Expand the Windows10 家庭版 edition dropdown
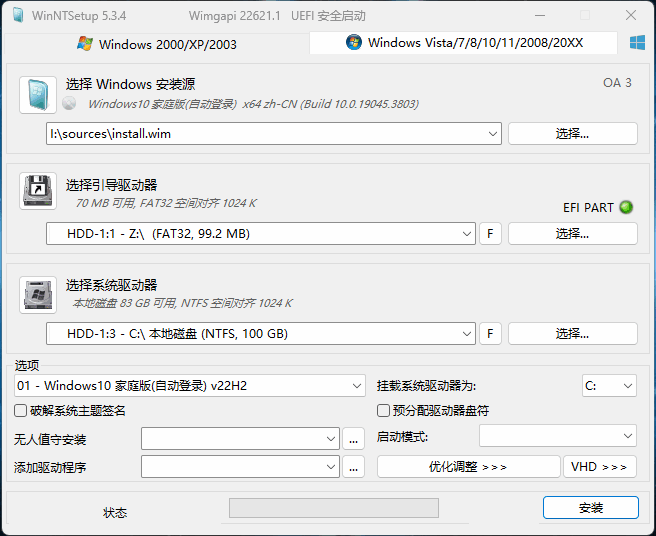This screenshot has height=536, width=656. tap(356, 385)
